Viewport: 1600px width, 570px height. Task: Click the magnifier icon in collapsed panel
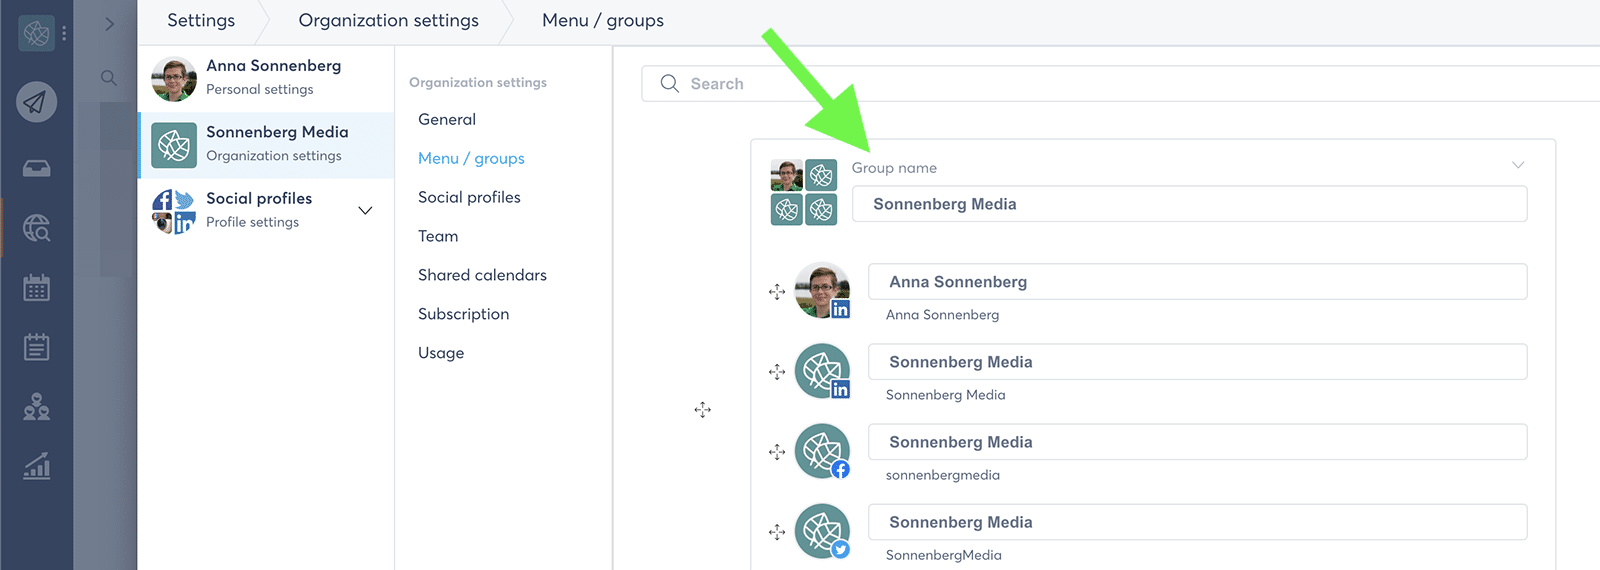click(109, 77)
